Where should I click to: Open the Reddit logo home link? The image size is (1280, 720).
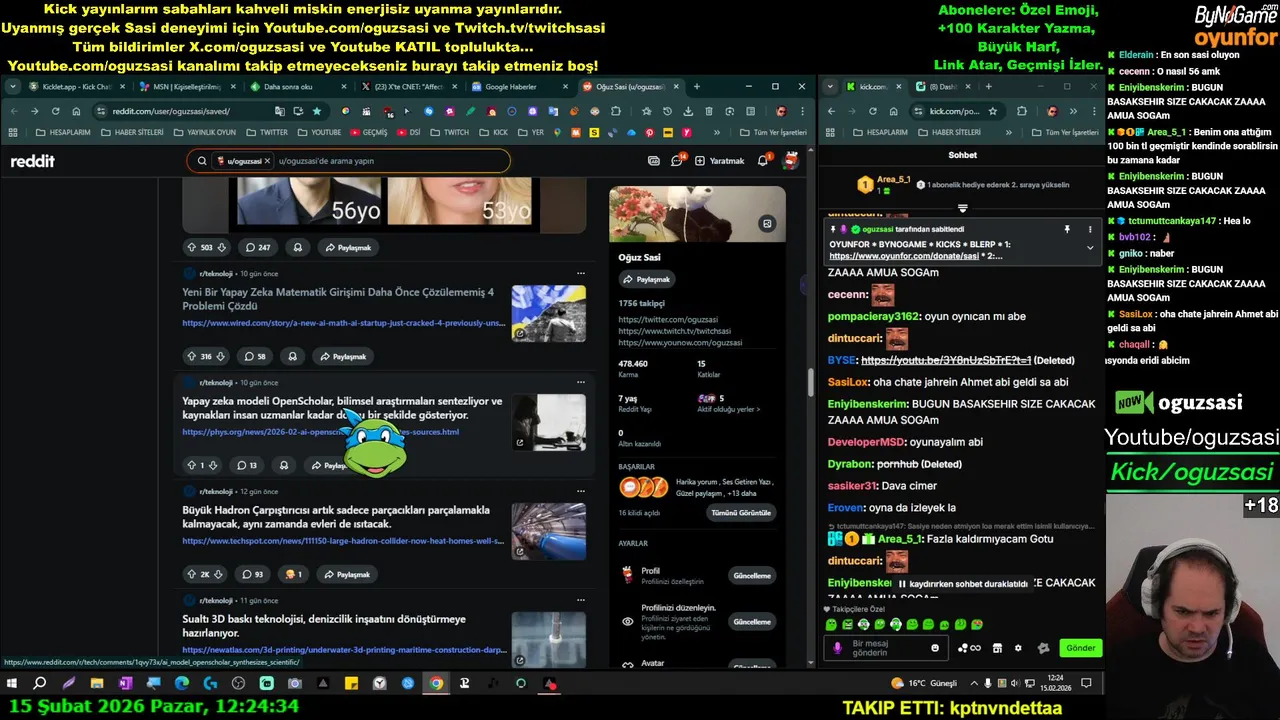[32, 161]
